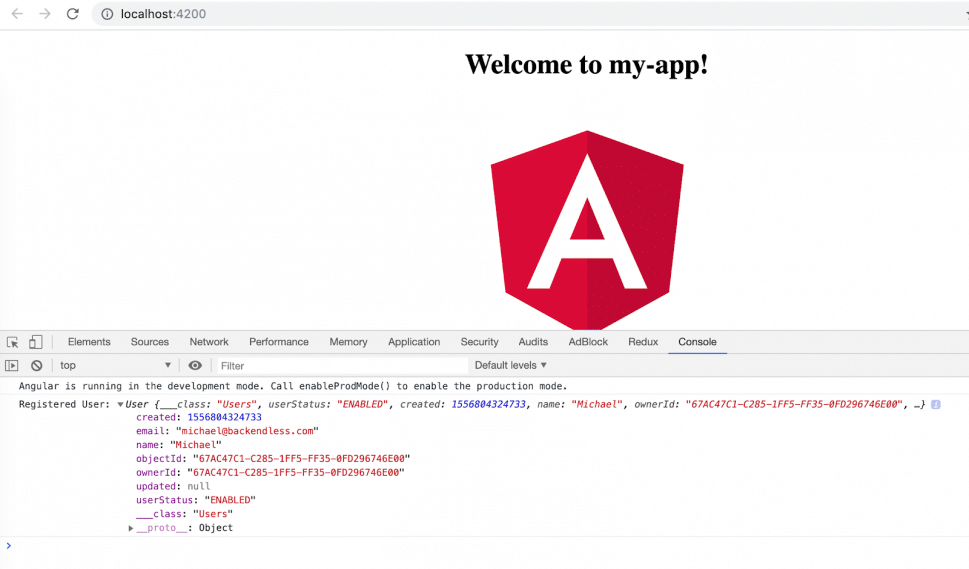The width and height of the screenshot is (969, 569).
Task: Clear the console with the ban icon
Action: coord(36,365)
